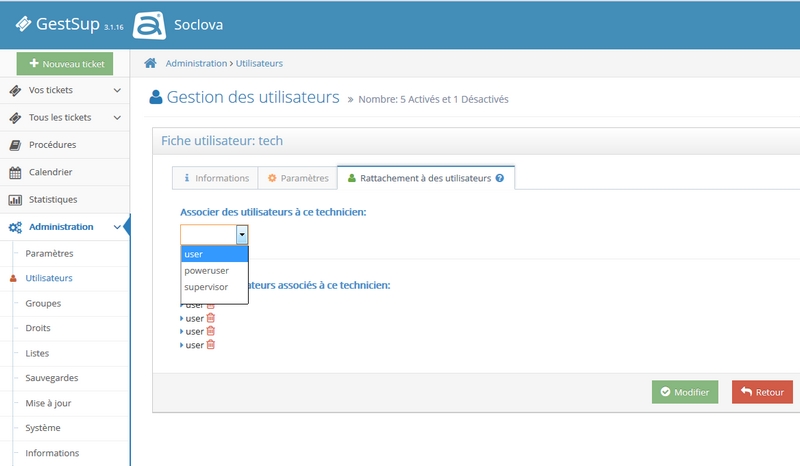800x466 pixels.
Task: Switch to the Informations tab
Action: coord(214,178)
